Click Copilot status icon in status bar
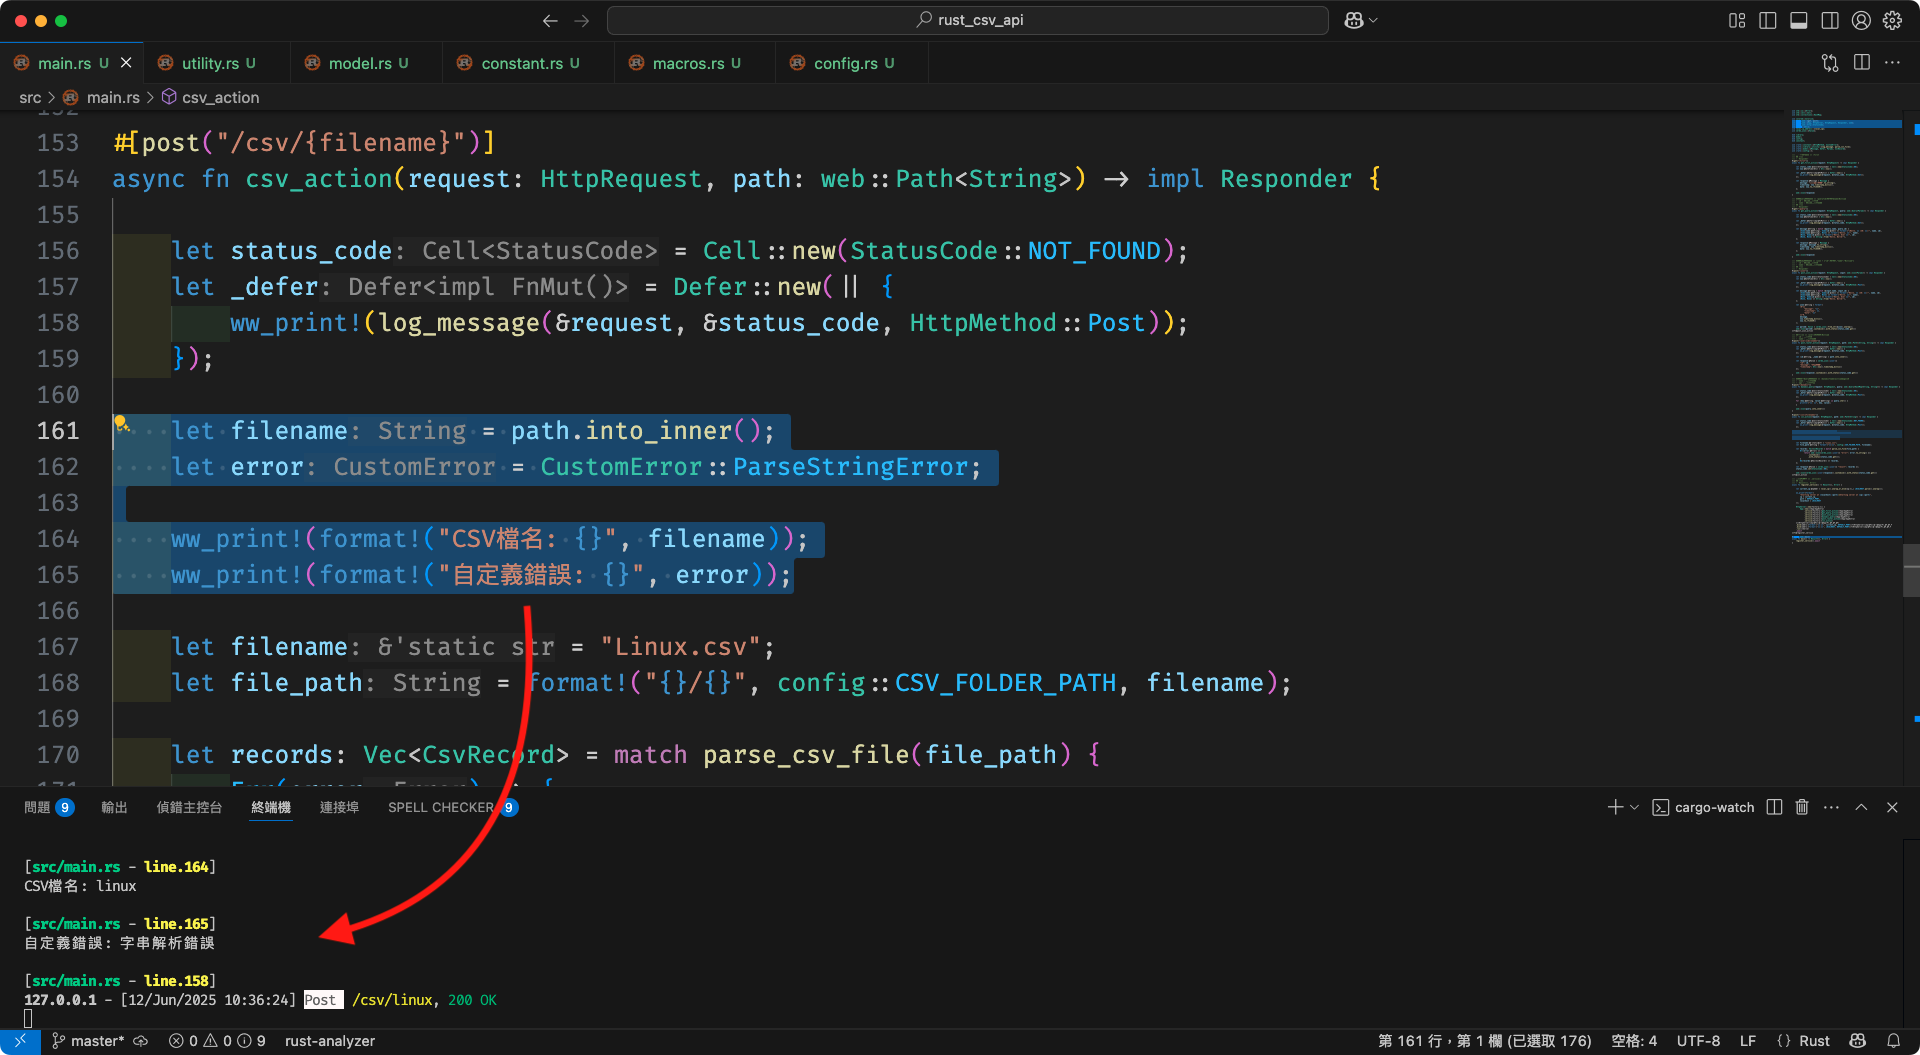1920x1055 pixels. click(x=1858, y=1041)
